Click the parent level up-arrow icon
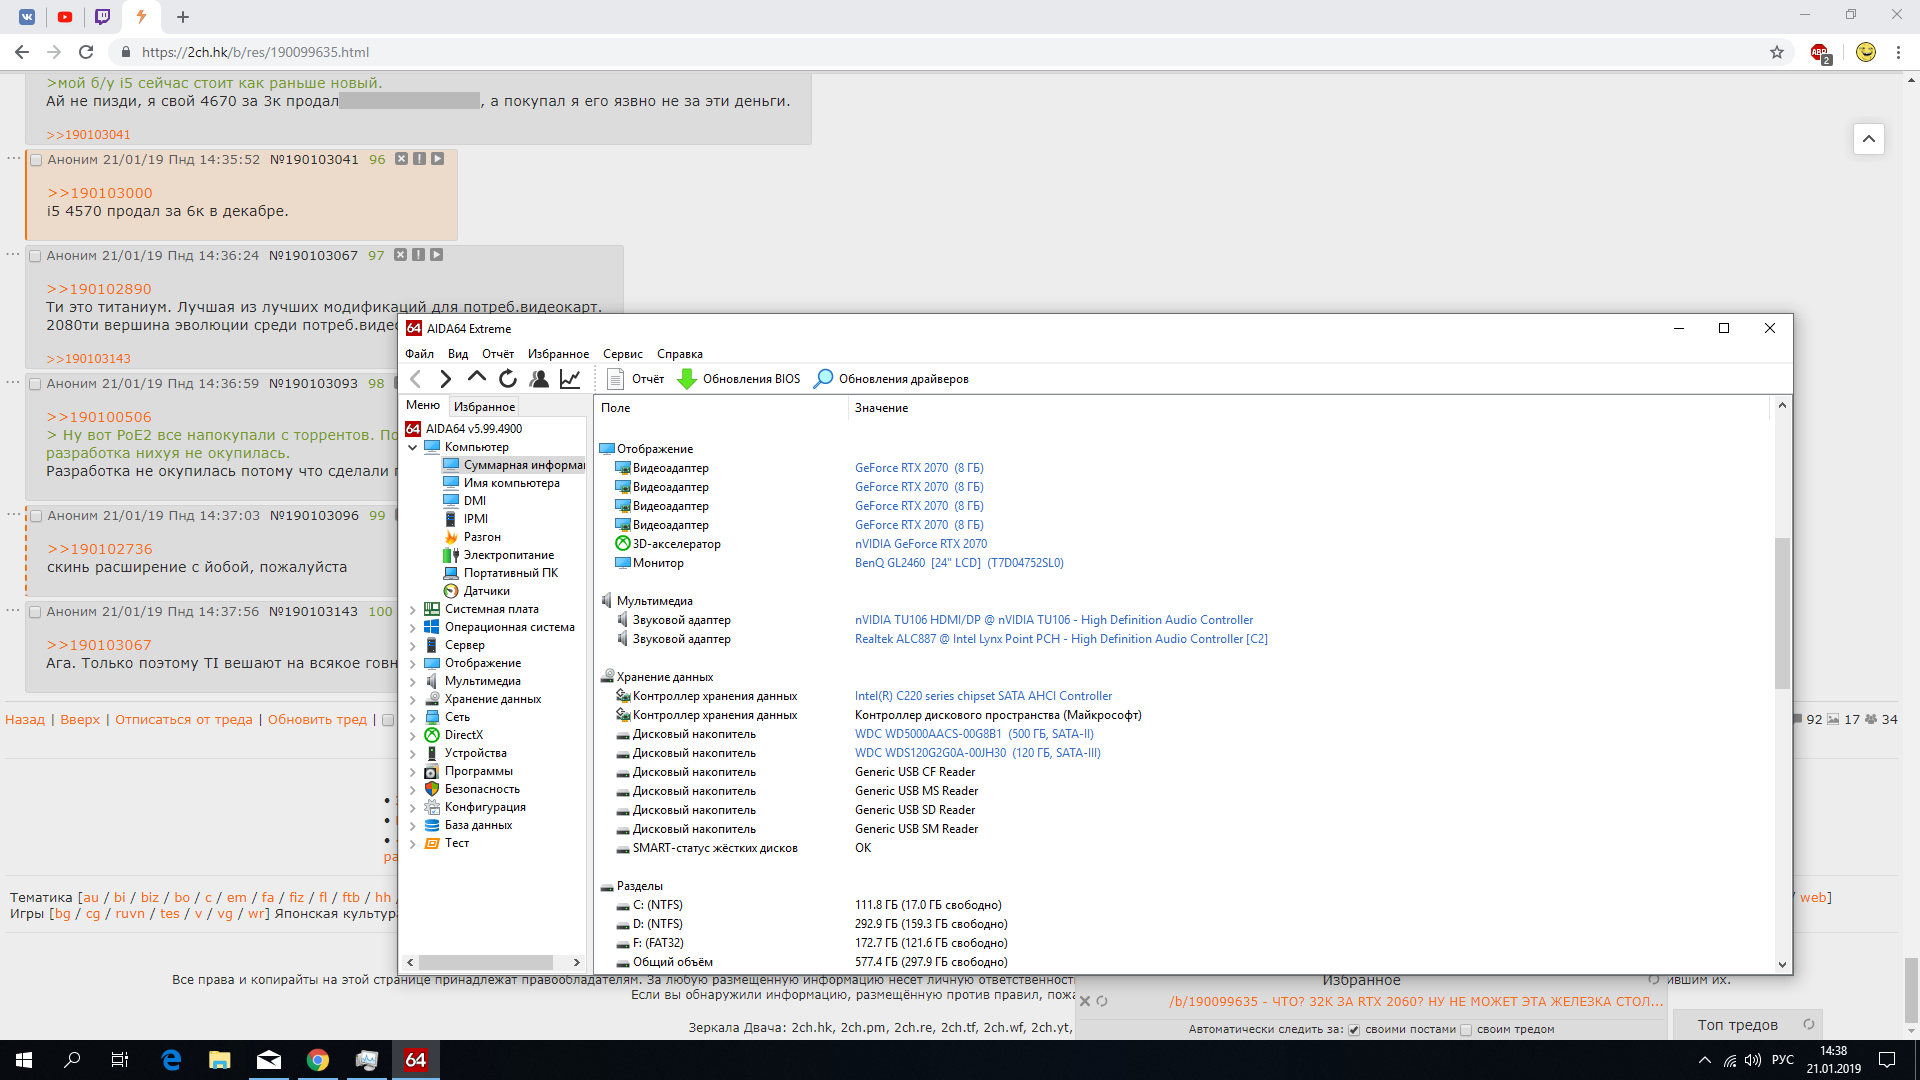The image size is (1920, 1080). 477,378
